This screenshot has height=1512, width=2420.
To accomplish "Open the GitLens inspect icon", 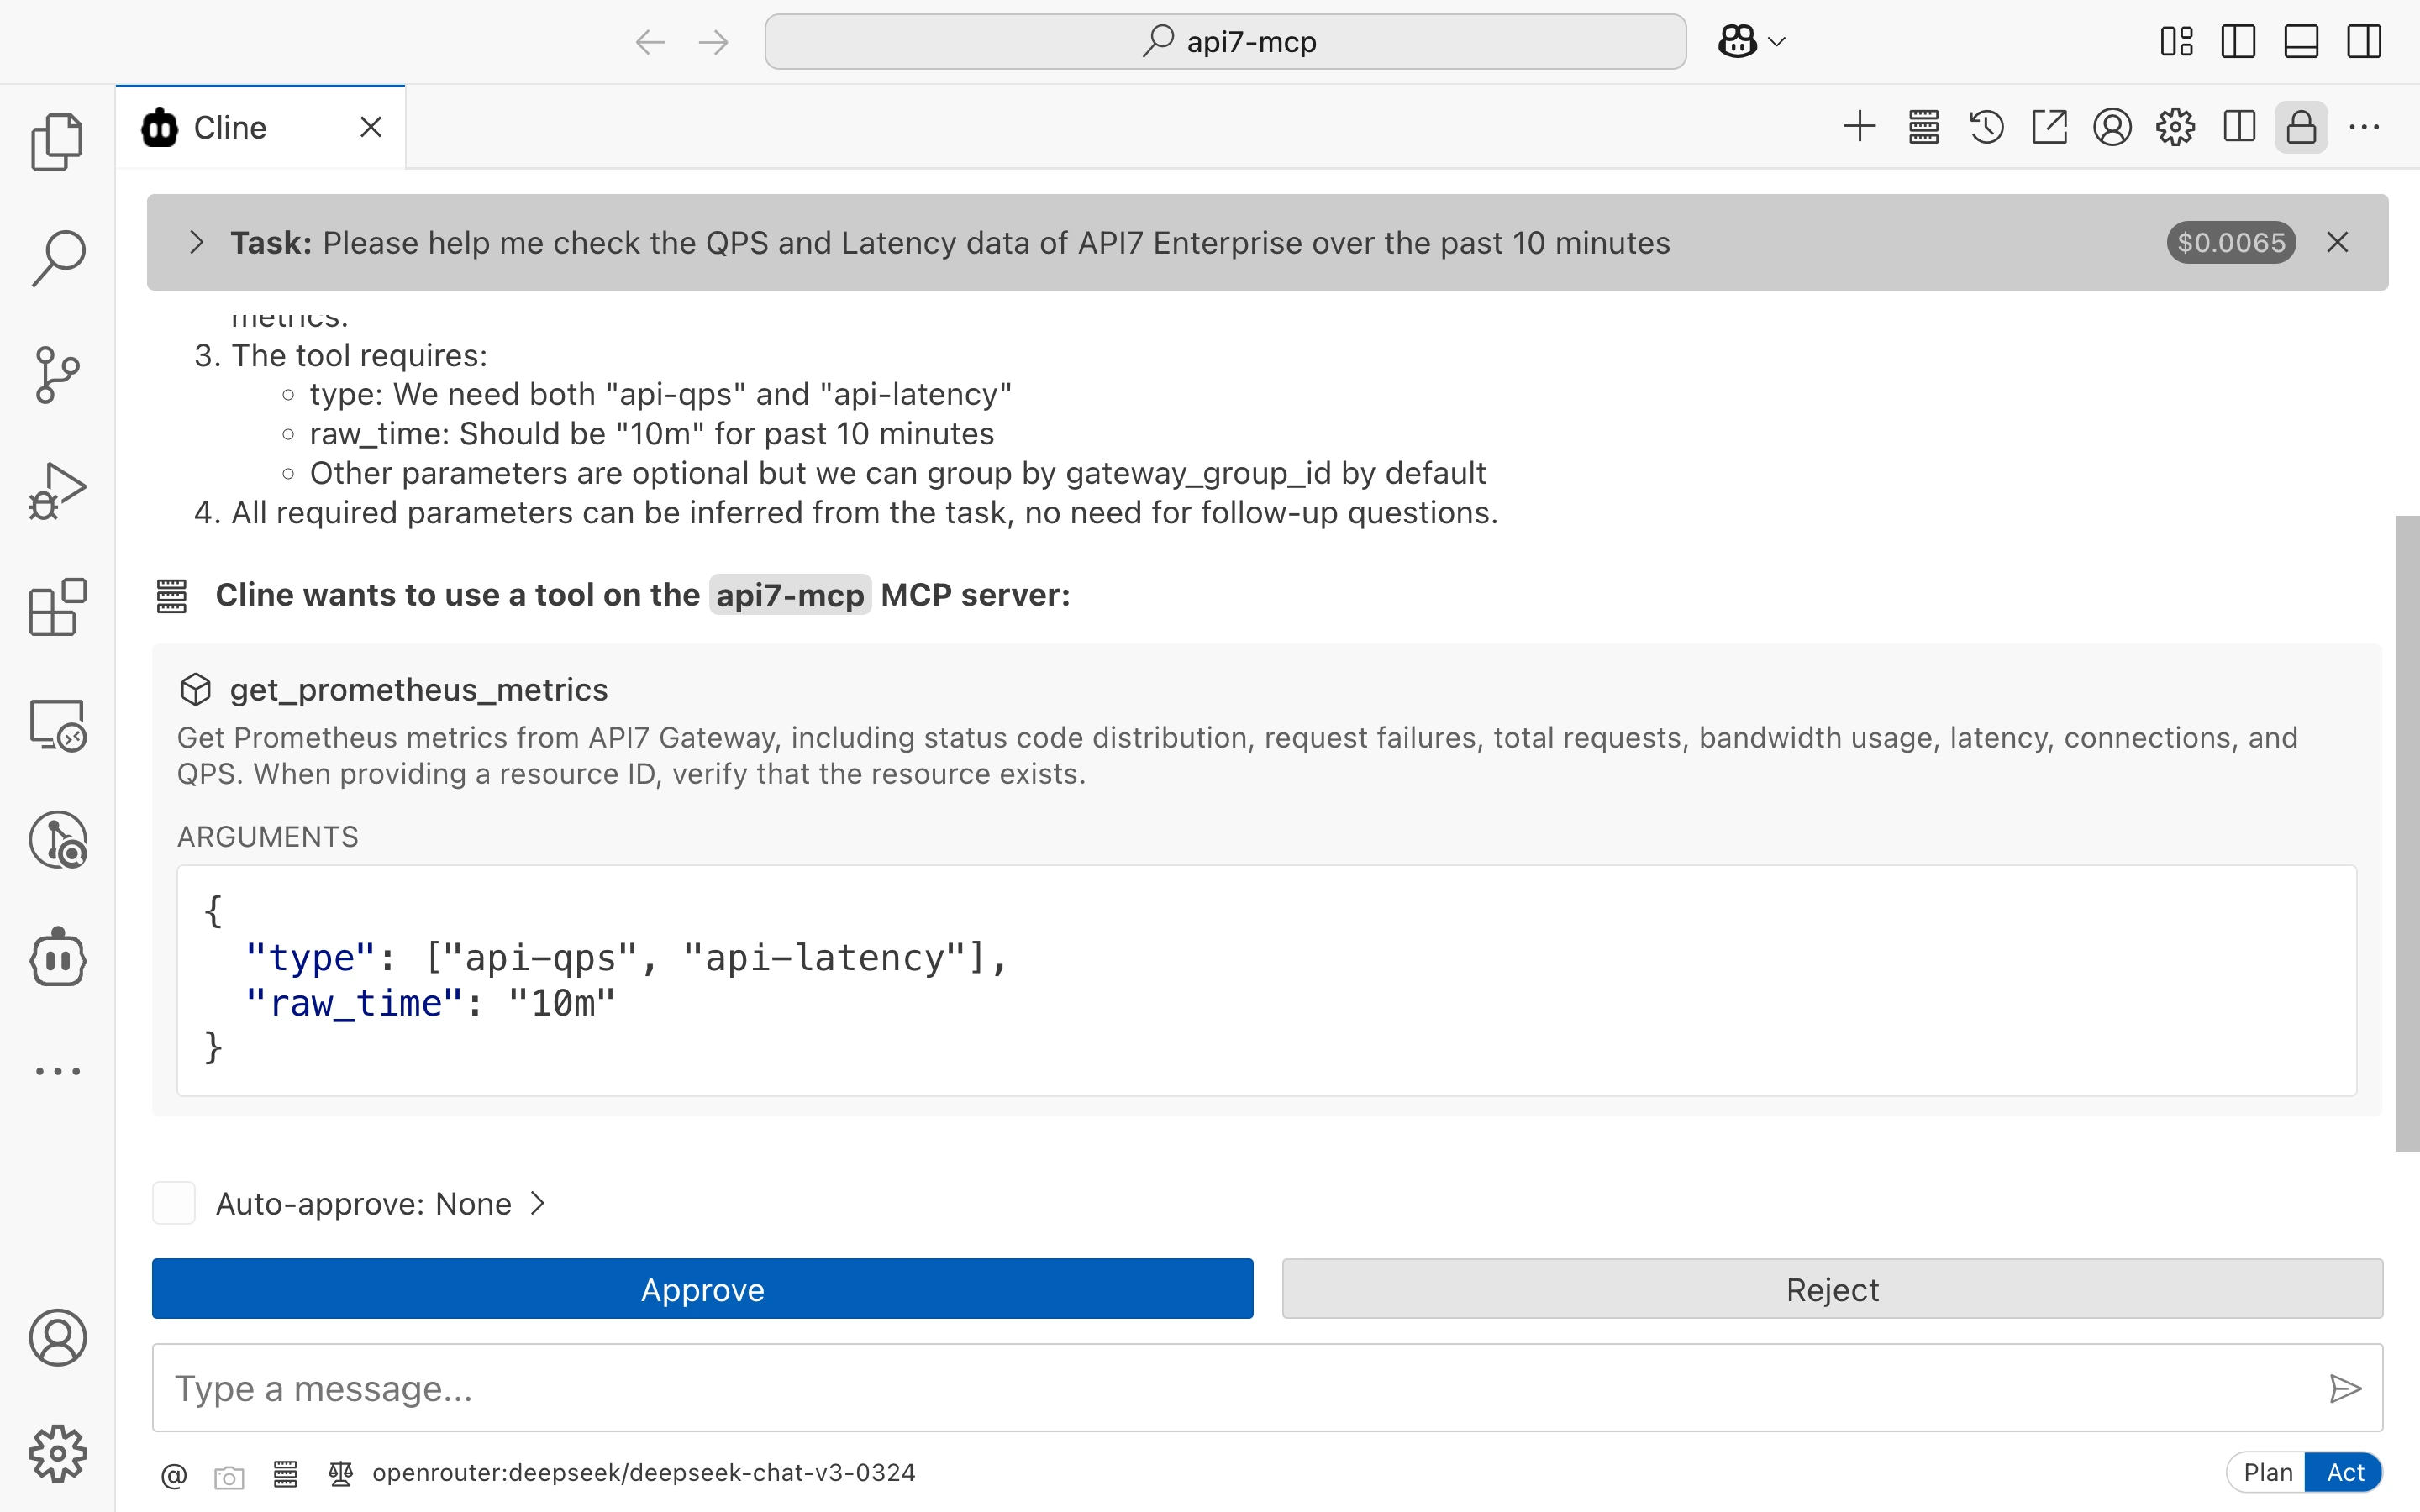I will pos(58,840).
